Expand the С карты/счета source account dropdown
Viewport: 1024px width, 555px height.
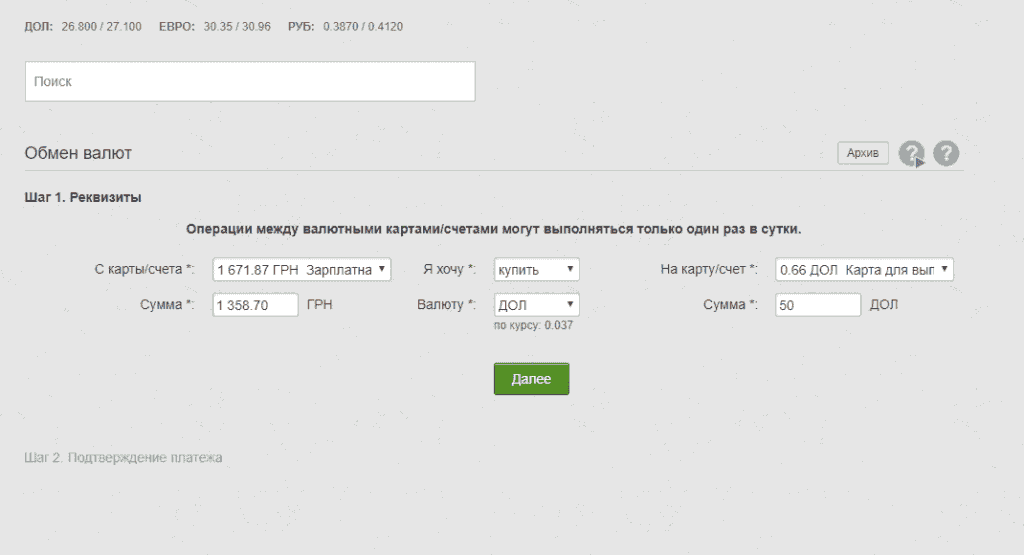[301, 269]
